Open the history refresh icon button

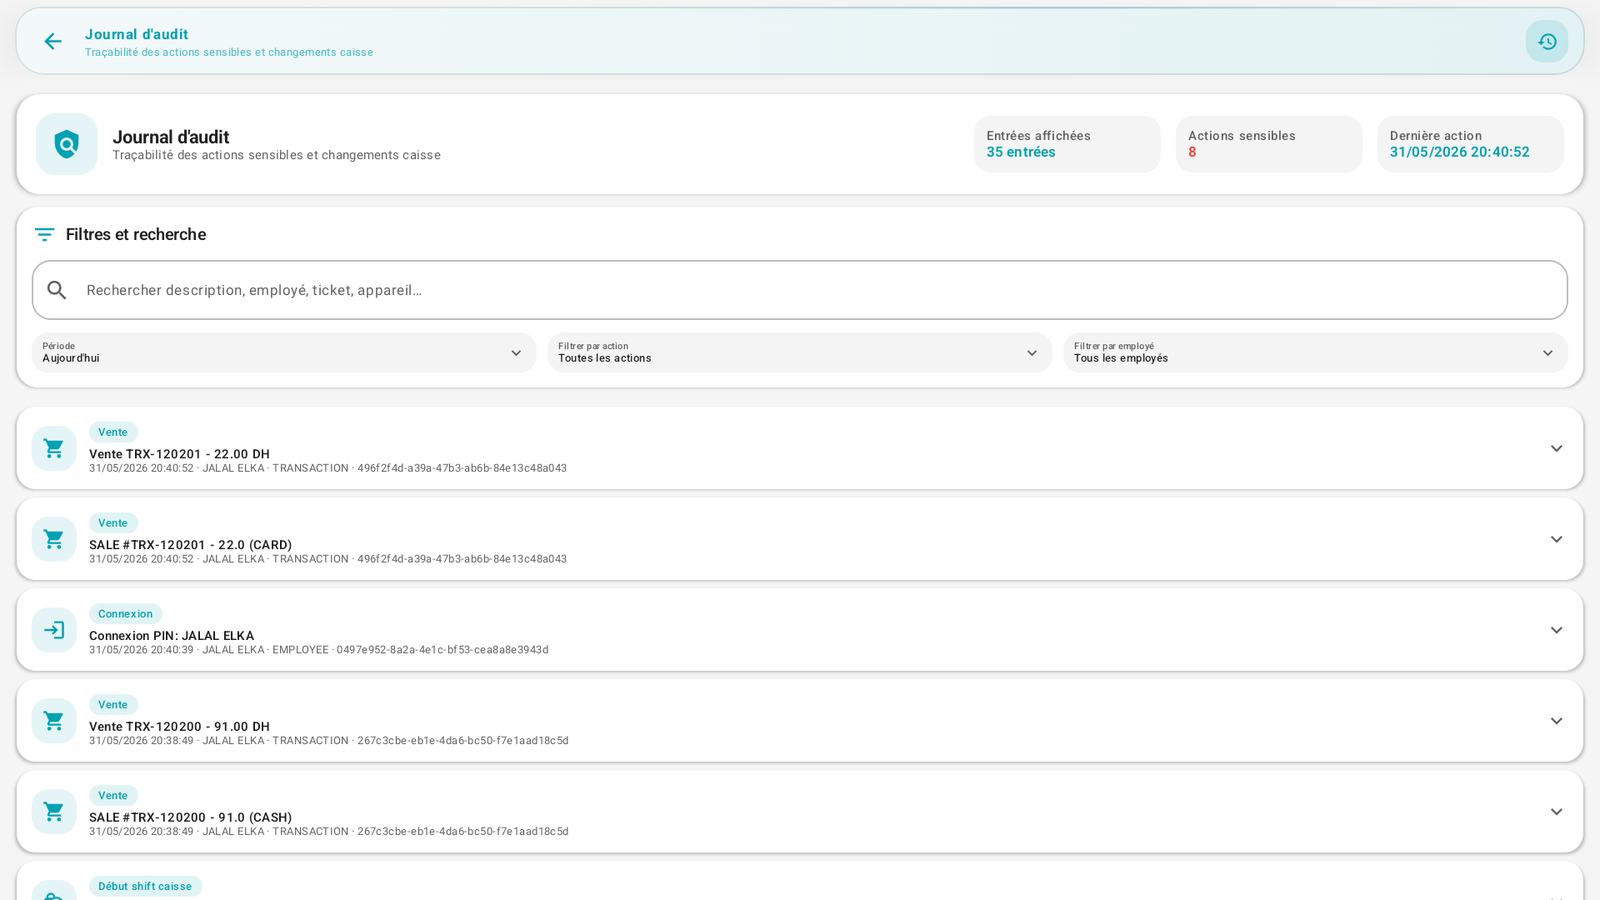1547,41
